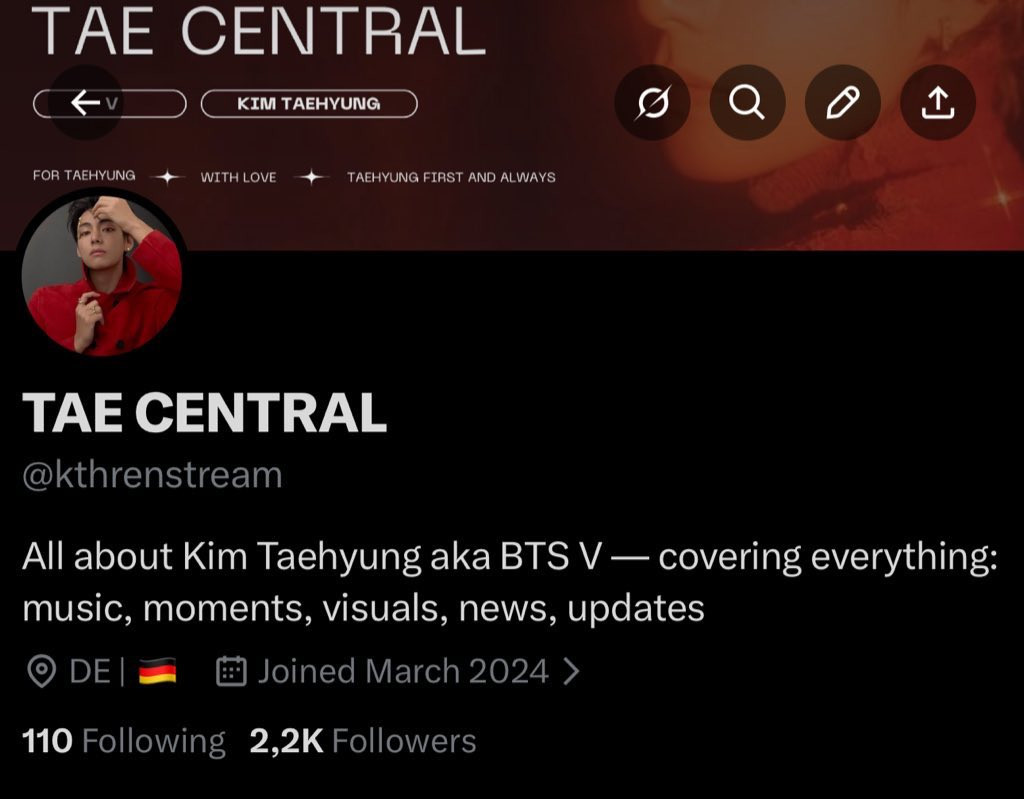Viewport: 1024px width, 799px height.
Task: Expand account info via Joined chevron
Action: tap(571, 671)
